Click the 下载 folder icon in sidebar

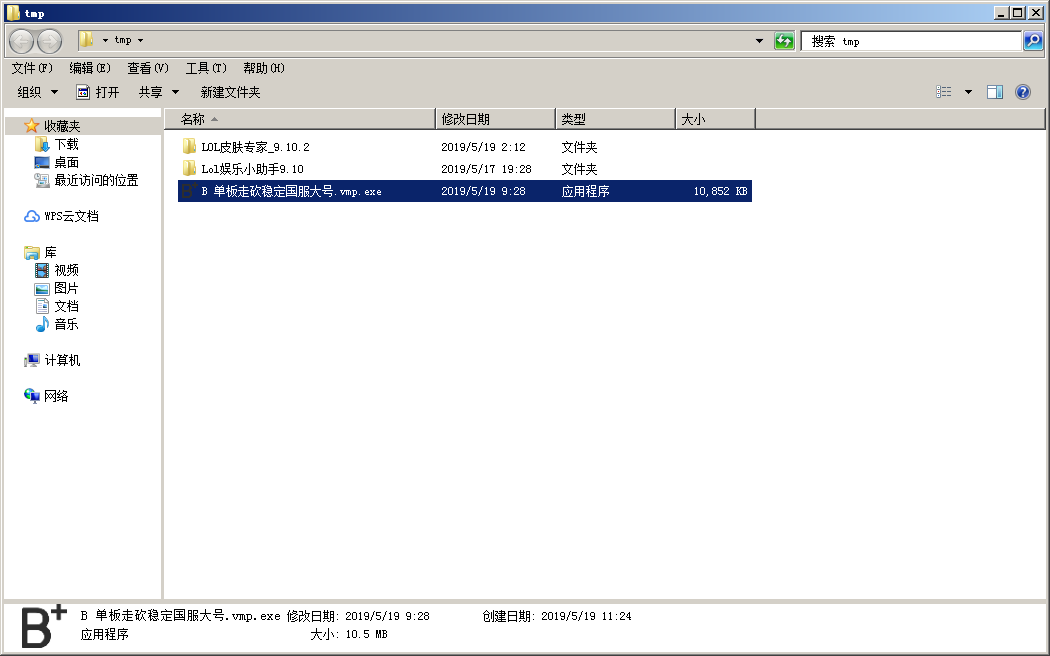coord(42,144)
